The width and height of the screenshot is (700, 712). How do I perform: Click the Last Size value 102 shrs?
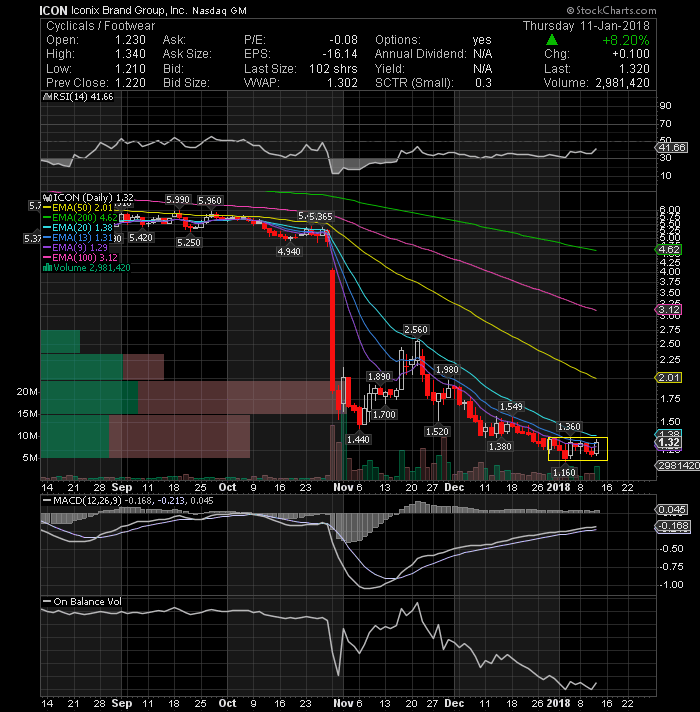[x=333, y=69]
